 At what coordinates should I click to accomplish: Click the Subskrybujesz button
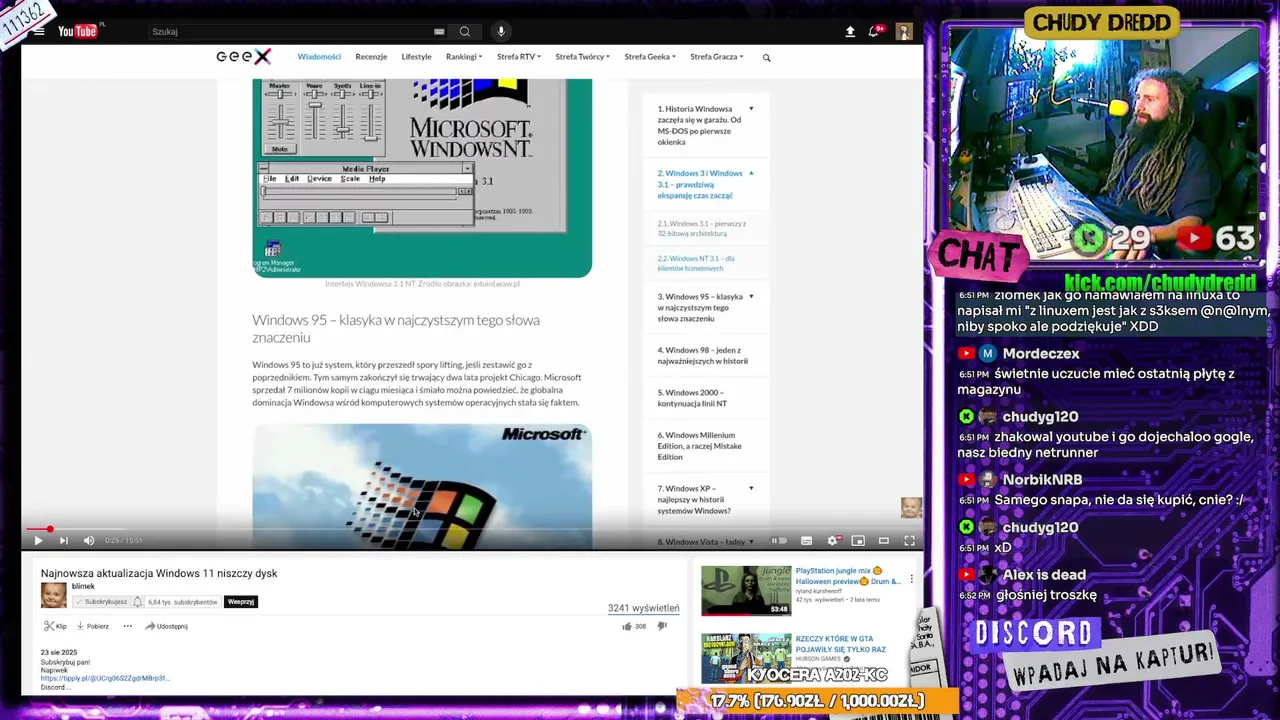coord(100,602)
